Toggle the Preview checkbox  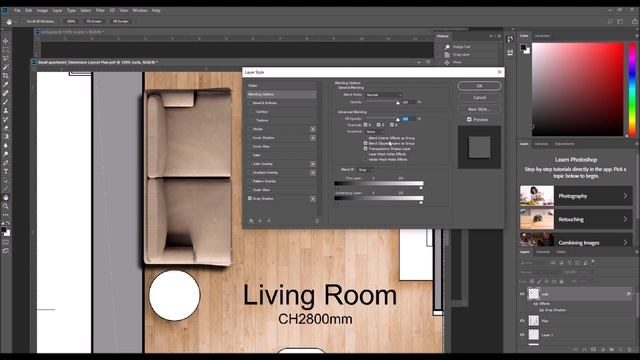pyautogui.click(x=469, y=120)
